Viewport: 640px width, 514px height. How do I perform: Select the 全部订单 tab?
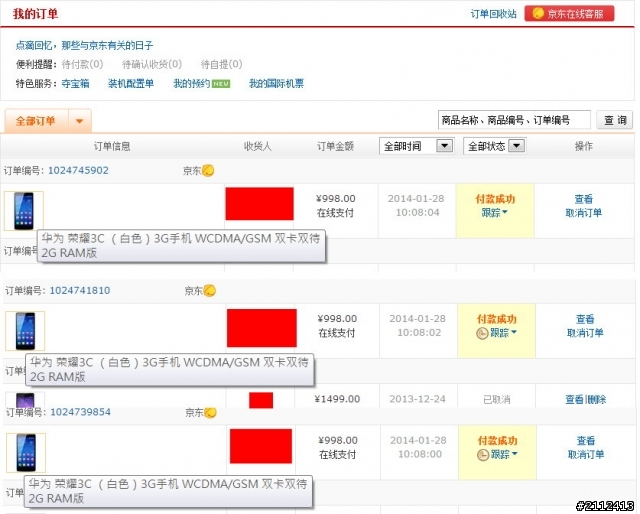36,121
